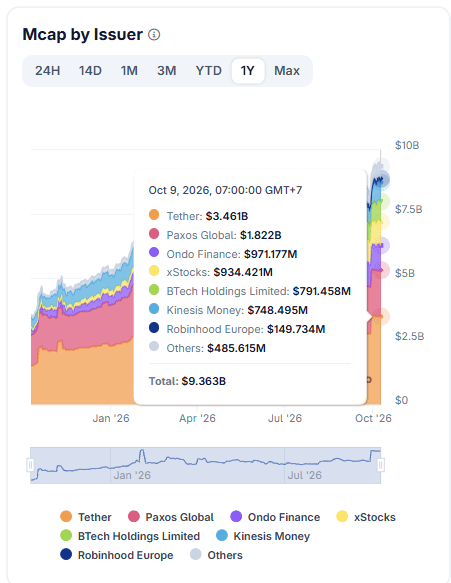
Task: Click the orange Tether dot in tooltip
Action: coord(154,215)
